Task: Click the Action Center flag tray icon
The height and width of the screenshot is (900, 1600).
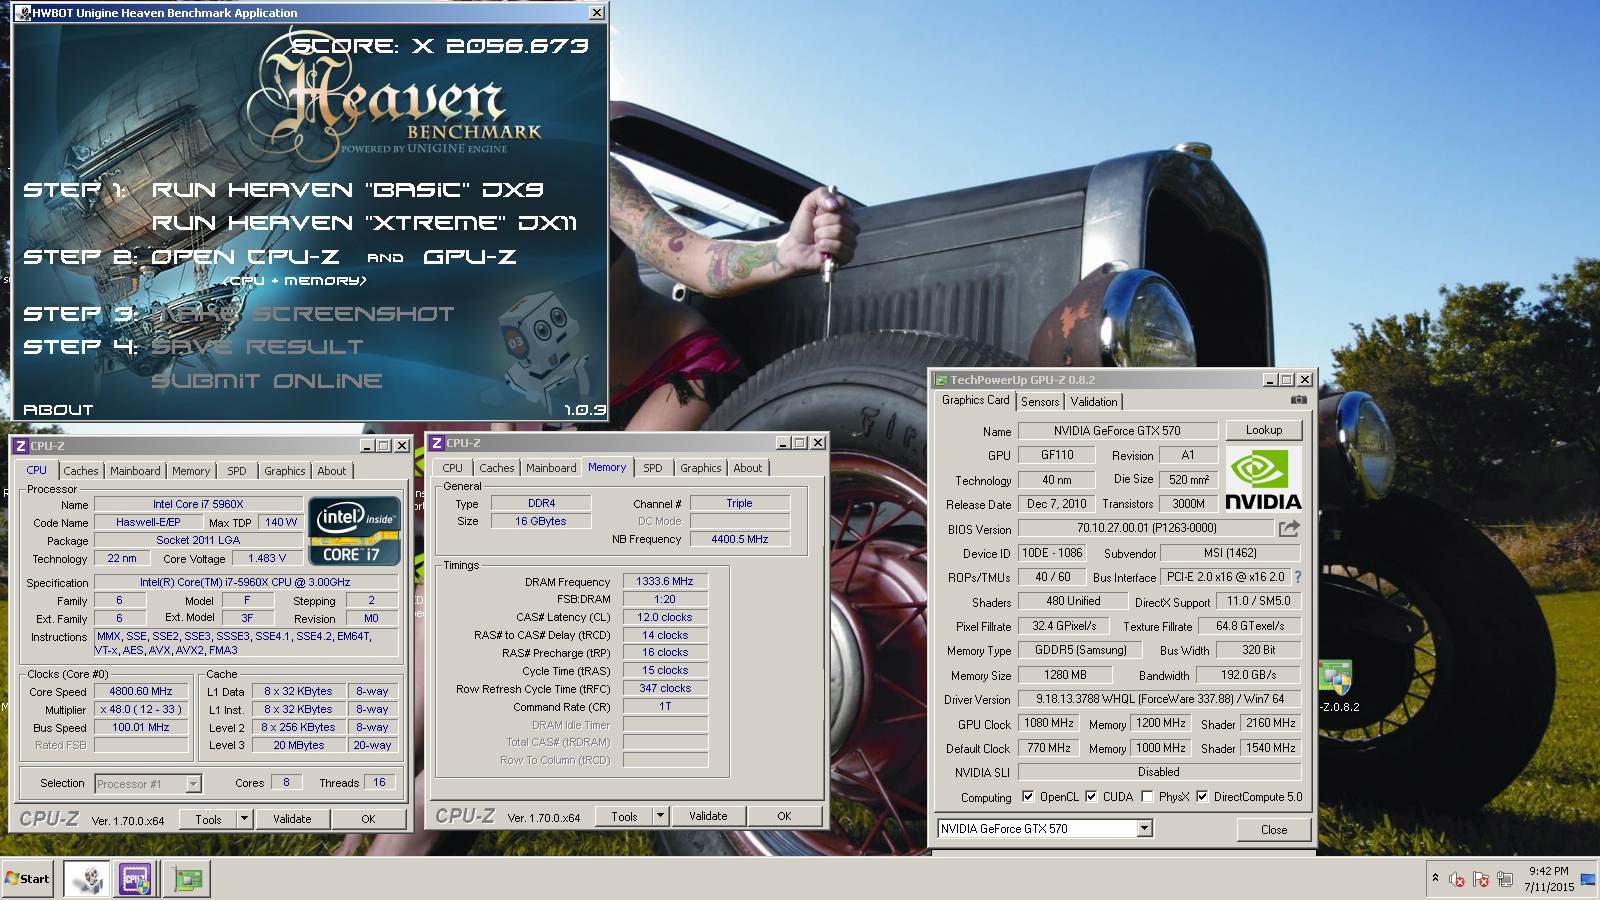Action: (x=1480, y=880)
